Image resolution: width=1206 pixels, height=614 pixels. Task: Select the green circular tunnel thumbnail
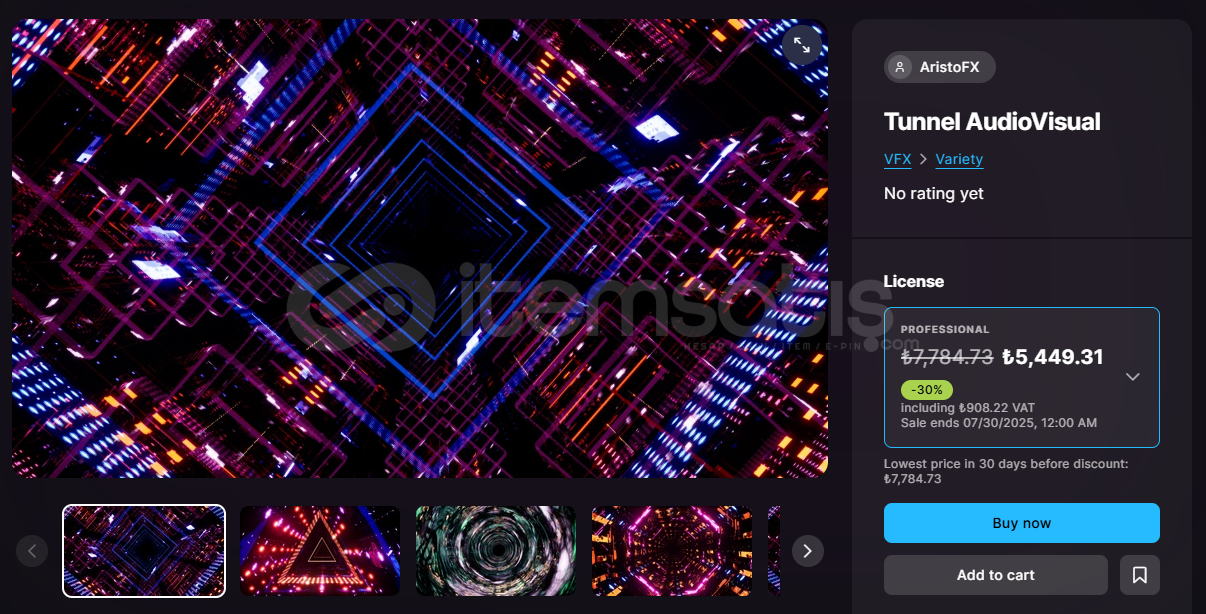pyautogui.click(x=496, y=551)
